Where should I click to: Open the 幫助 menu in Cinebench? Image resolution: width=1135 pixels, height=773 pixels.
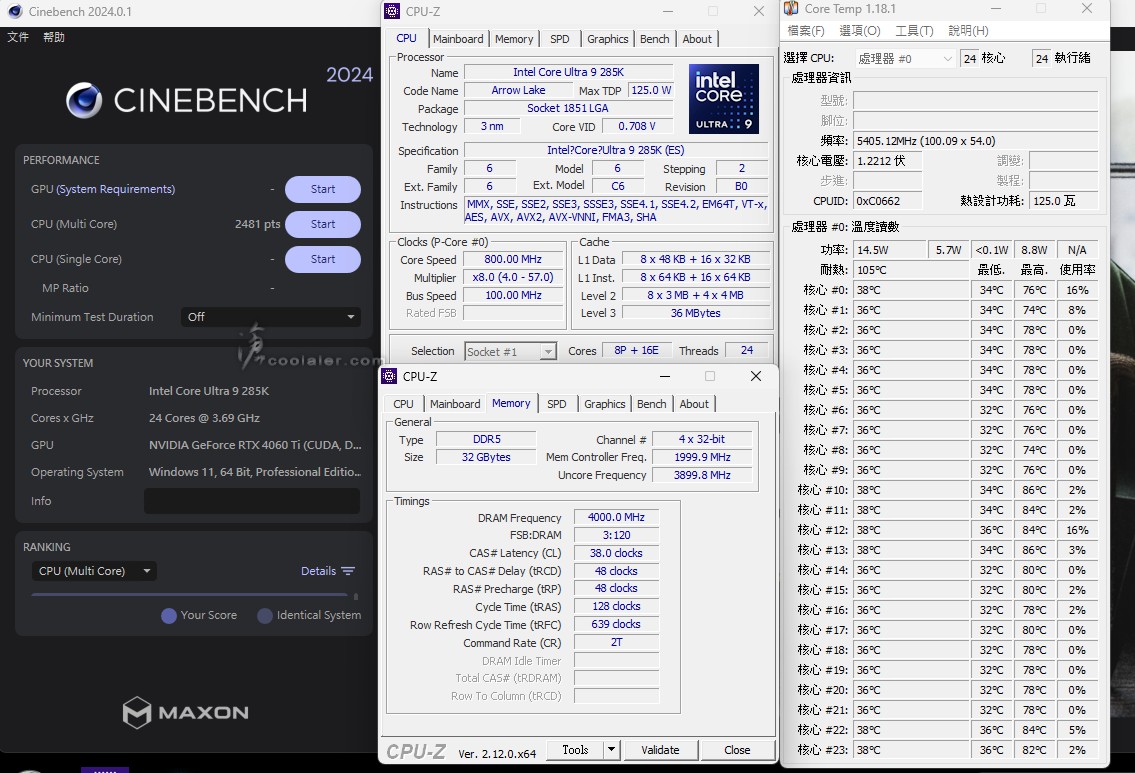tap(54, 37)
